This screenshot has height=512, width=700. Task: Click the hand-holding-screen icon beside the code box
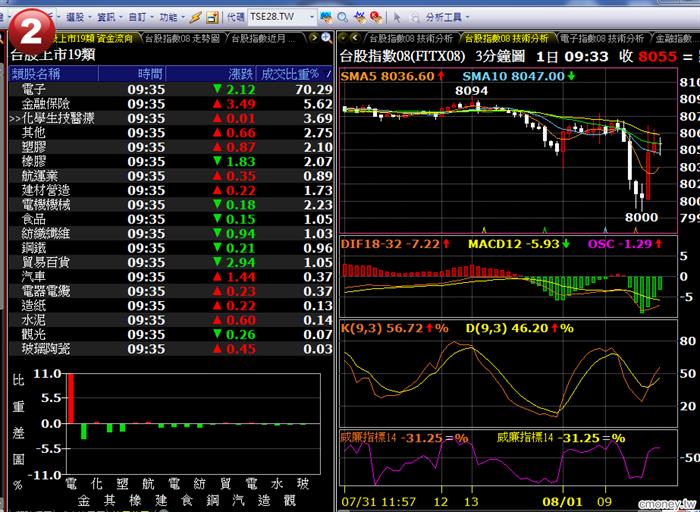[x=326, y=17]
